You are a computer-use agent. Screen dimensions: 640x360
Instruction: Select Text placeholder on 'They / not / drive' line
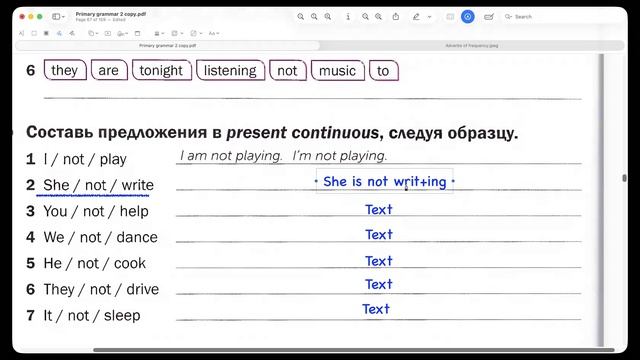tap(379, 284)
